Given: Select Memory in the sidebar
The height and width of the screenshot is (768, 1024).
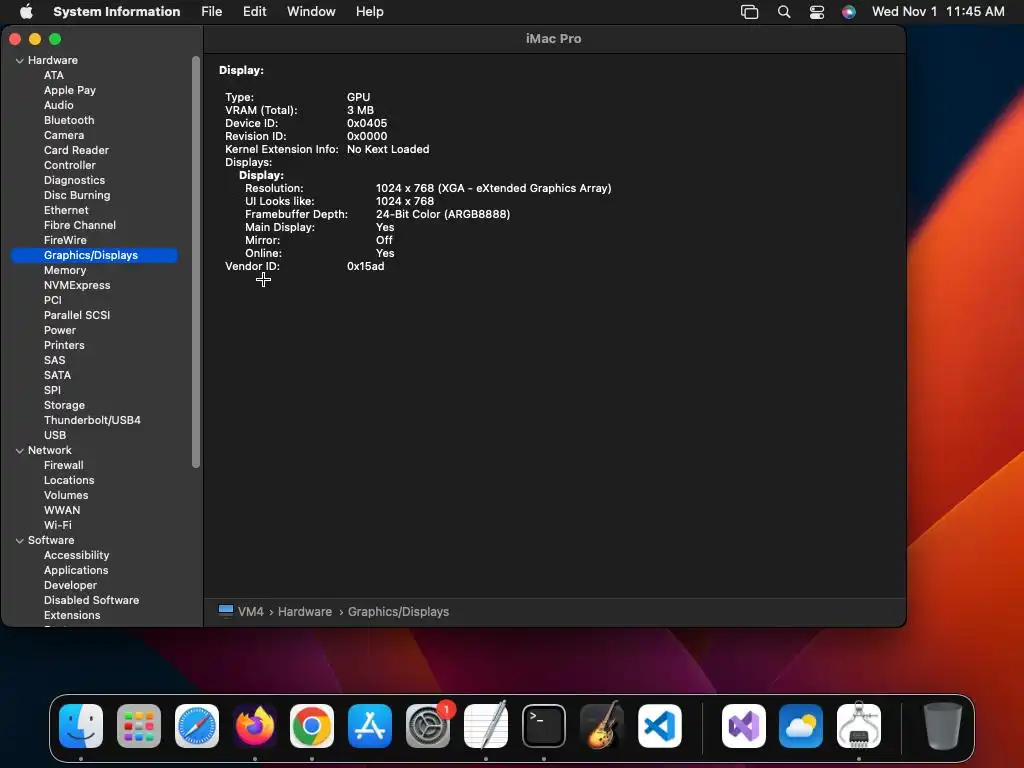Looking at the screenshot, I should (x=65, y=270).
